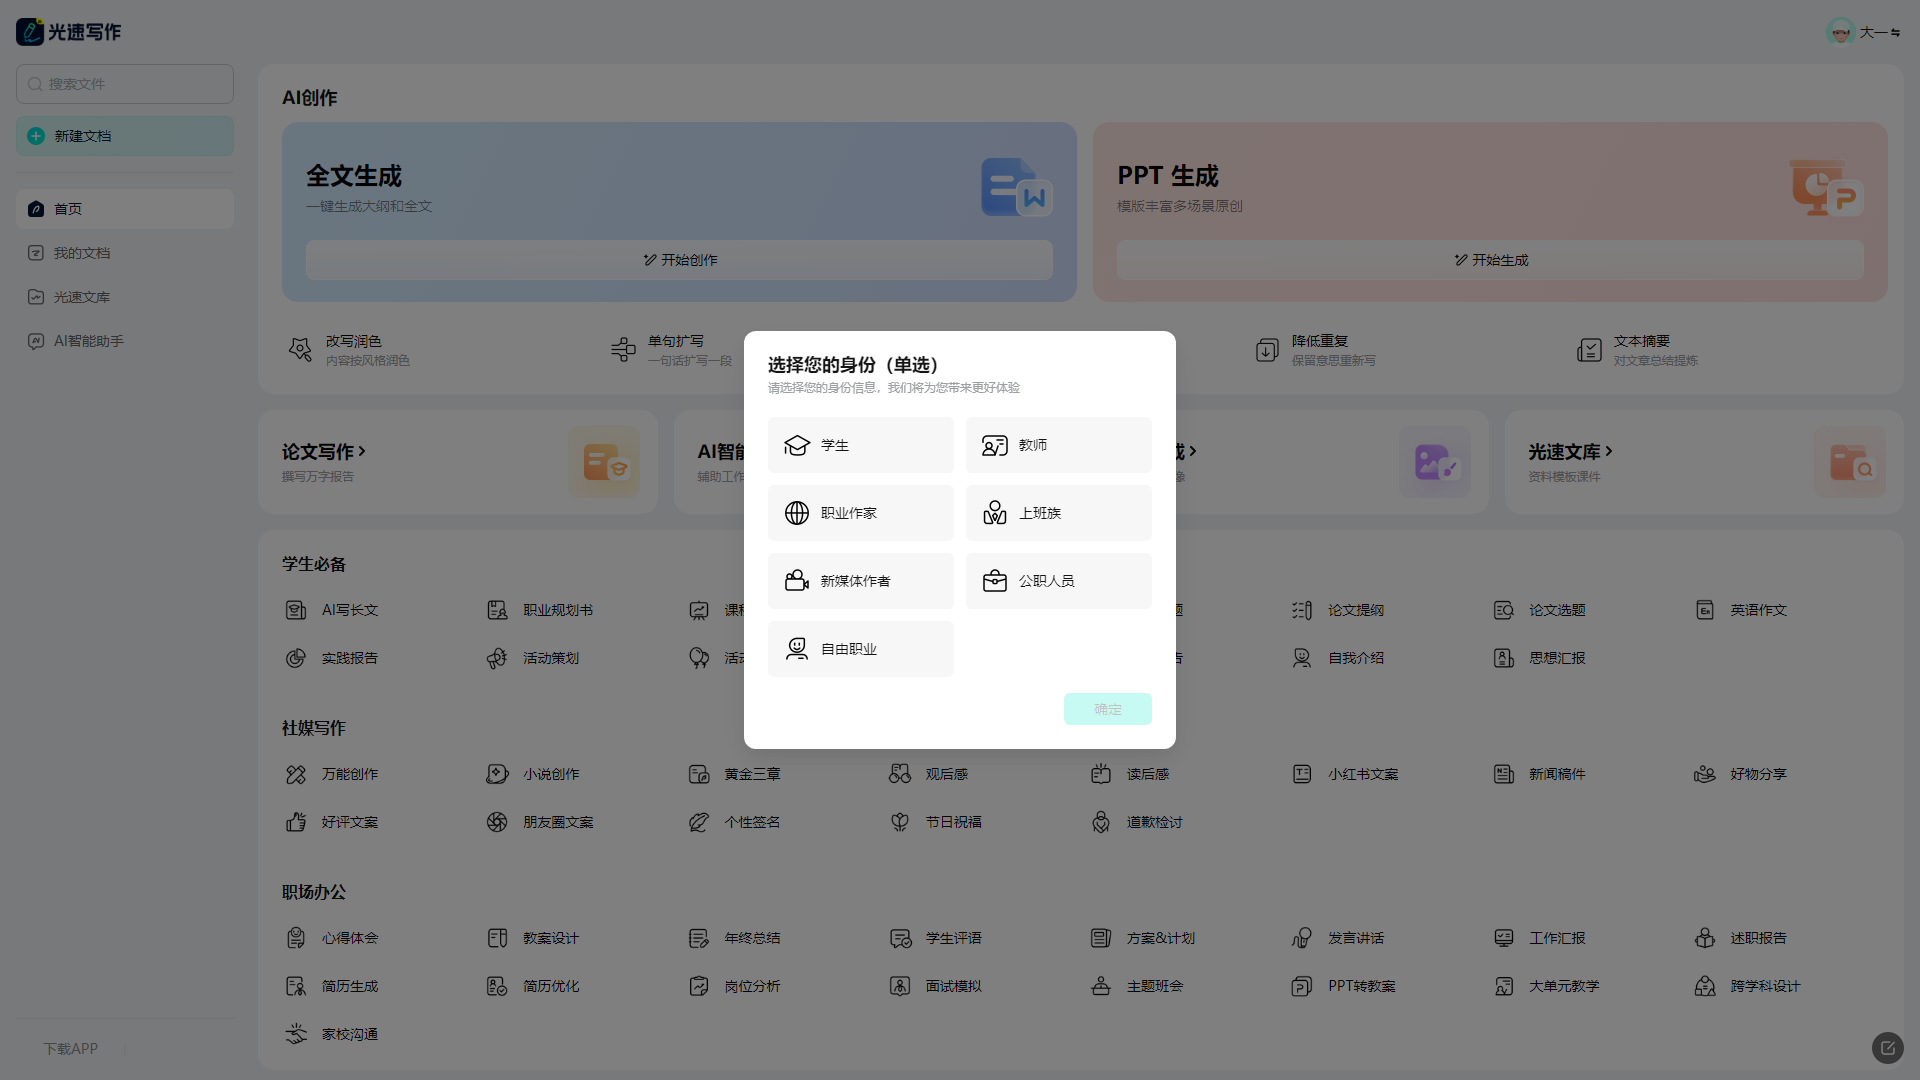The image size is (1920, 1080).
Task: Click the 上班族 worker icon
Action: 995,513
